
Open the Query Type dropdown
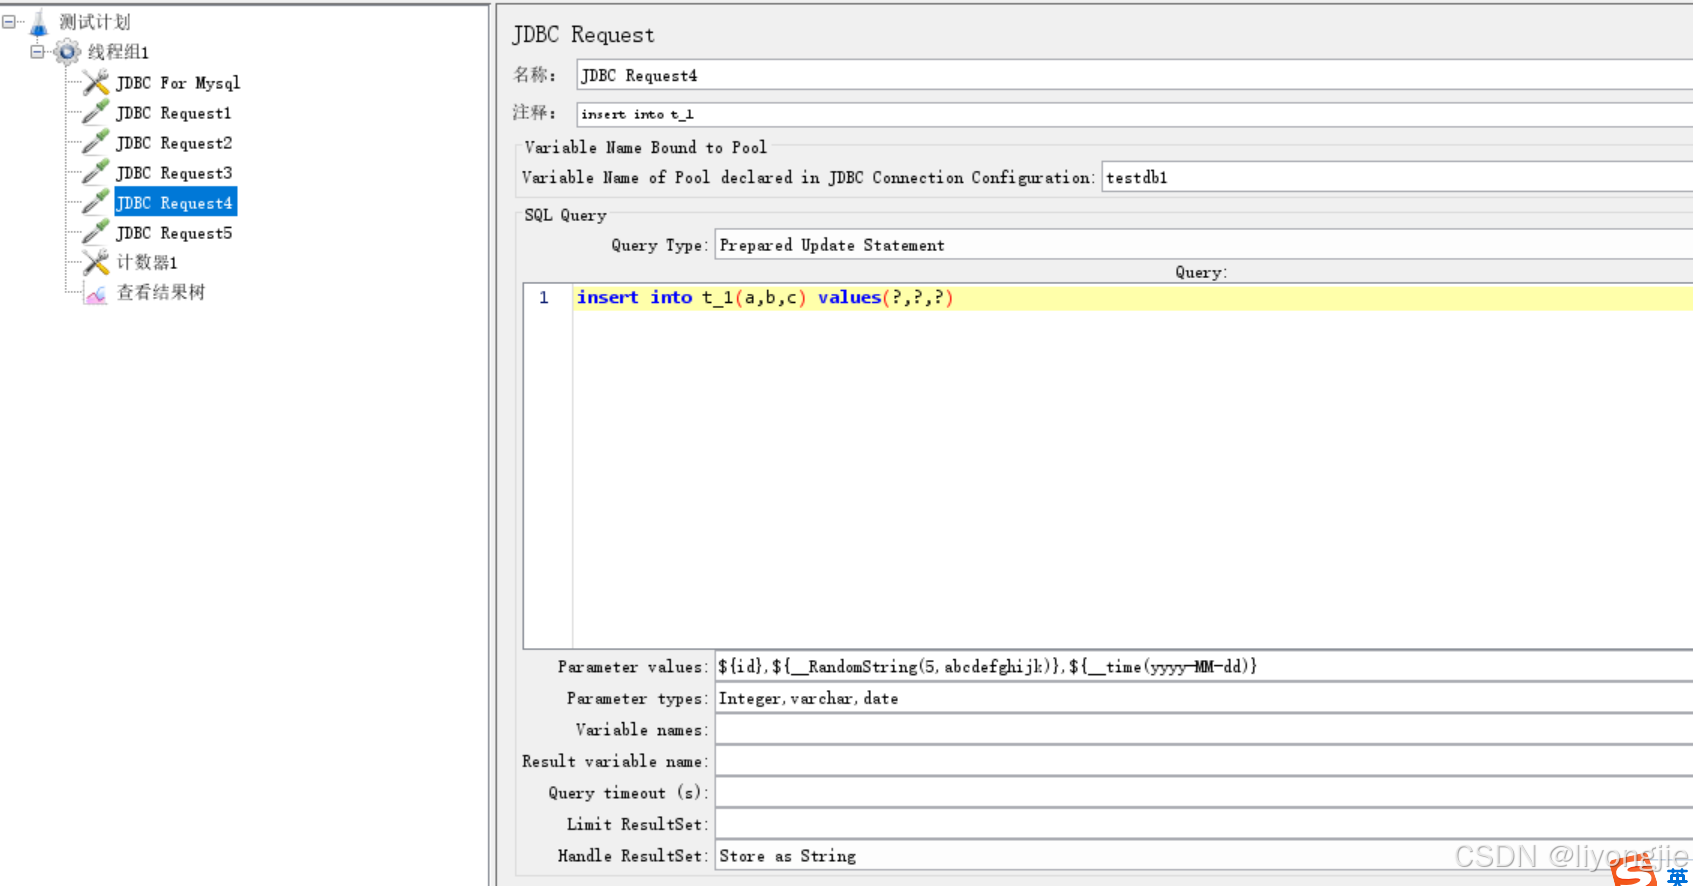coord(1204,245)
